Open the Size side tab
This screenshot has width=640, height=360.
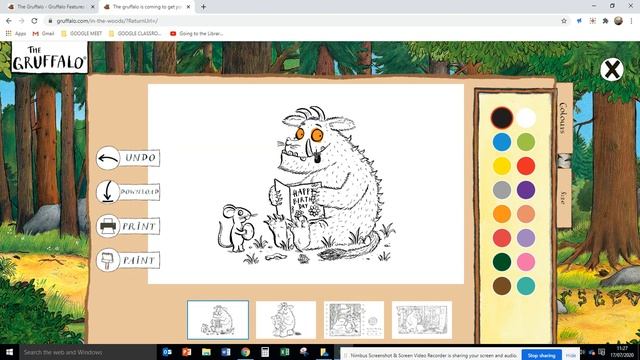tap(564, 198)
